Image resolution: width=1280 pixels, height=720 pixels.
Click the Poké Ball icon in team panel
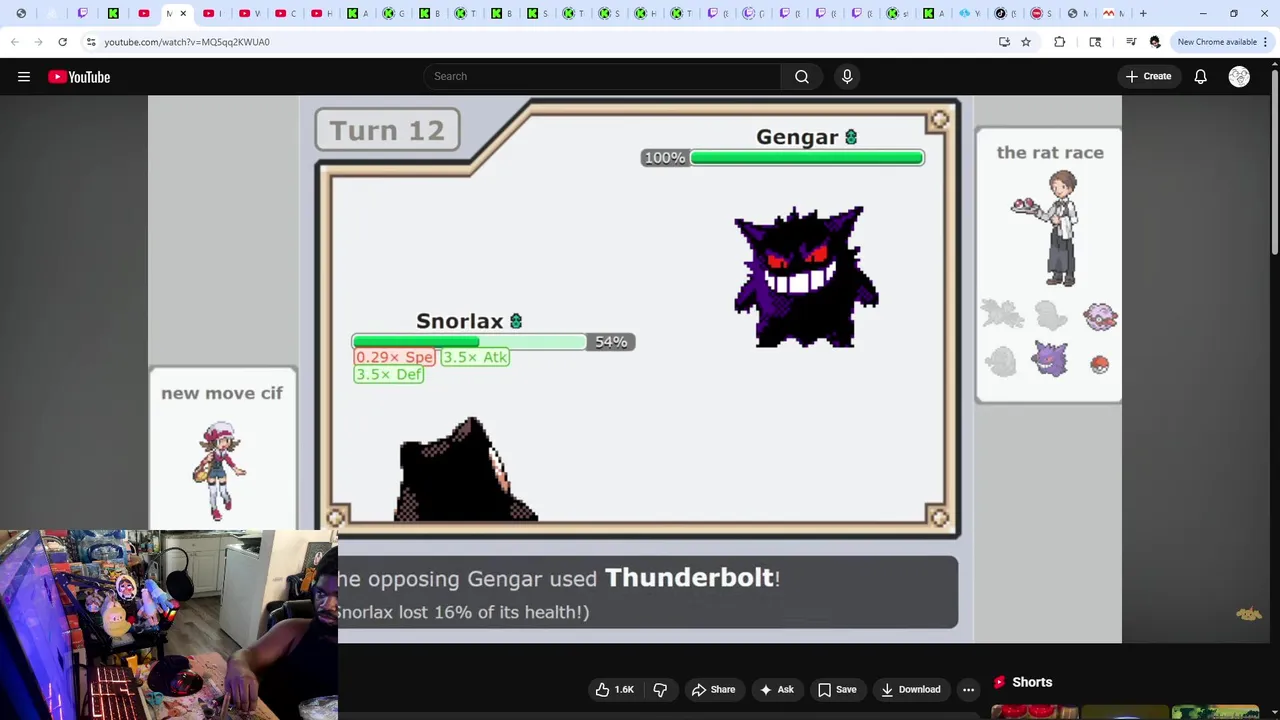[x=1100, y=364]
